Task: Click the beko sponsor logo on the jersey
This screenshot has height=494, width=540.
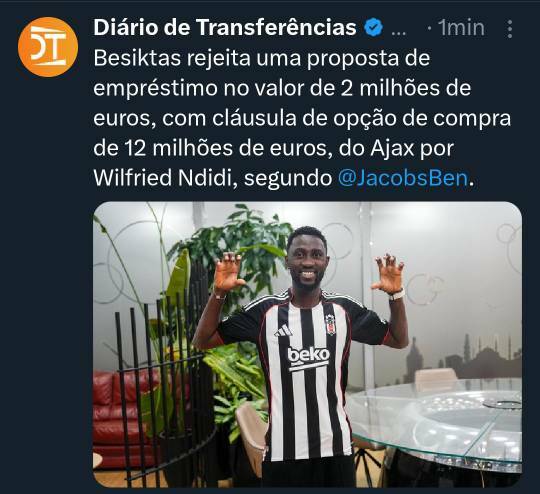Action: coord(309,355)
